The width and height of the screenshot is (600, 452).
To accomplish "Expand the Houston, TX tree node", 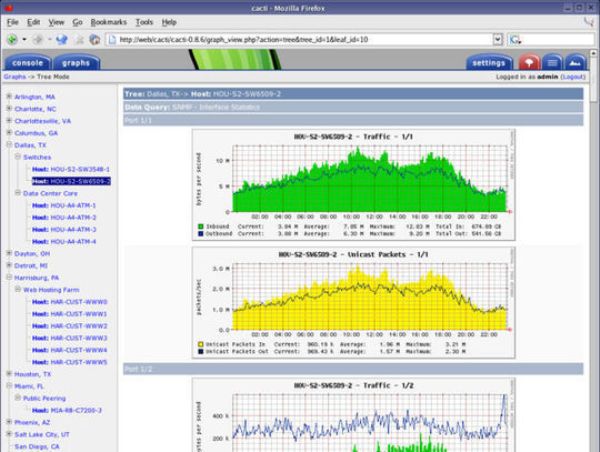I will 9,374.
